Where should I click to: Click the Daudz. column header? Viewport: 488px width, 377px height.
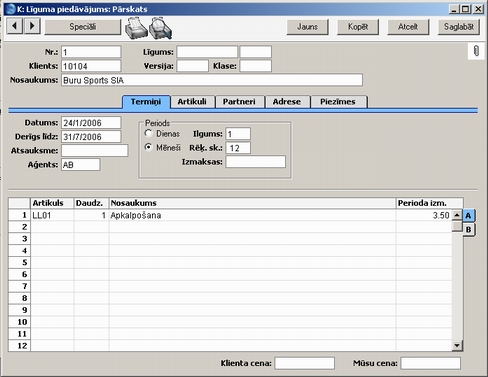tap(91, 203)
